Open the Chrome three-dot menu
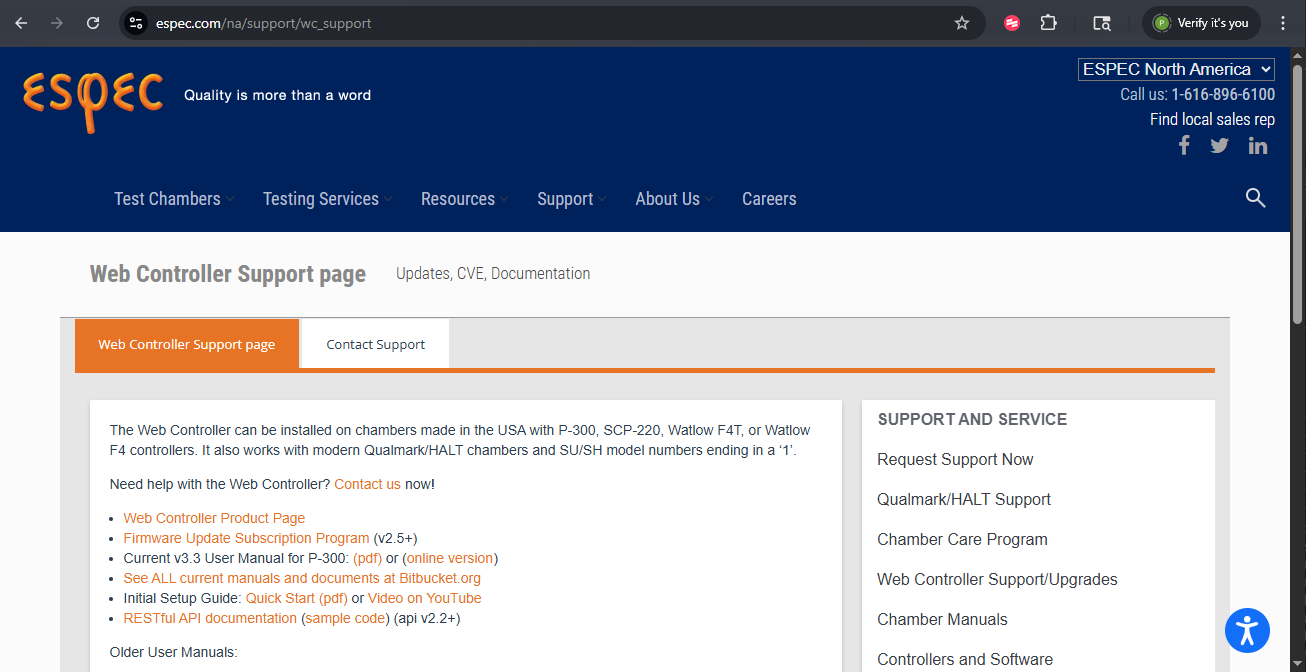 (1283, 23)
